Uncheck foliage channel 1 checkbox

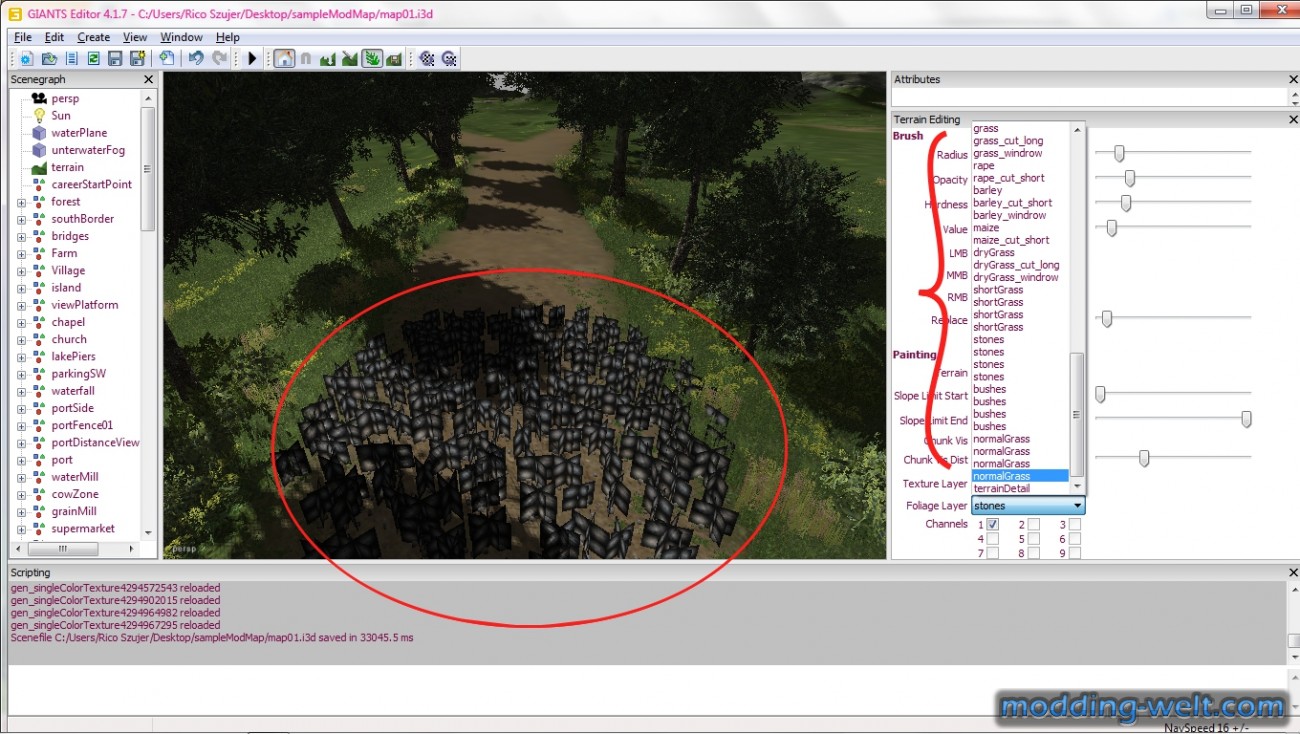(993, 524)
